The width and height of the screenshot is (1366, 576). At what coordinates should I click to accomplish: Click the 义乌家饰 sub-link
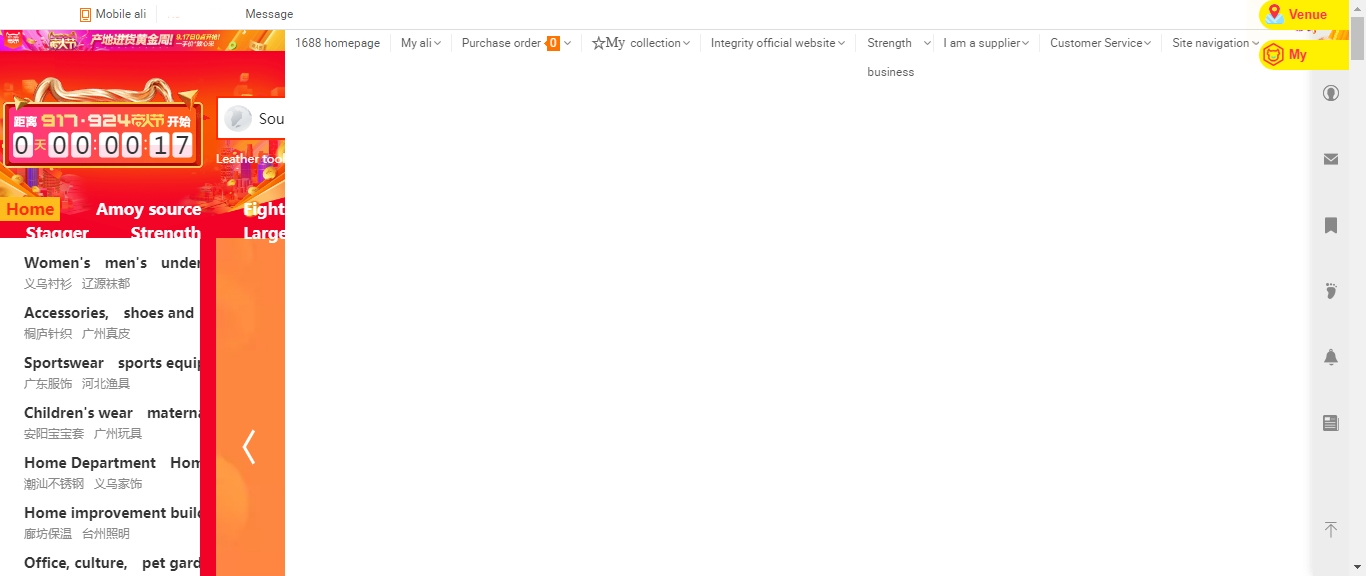118,484
